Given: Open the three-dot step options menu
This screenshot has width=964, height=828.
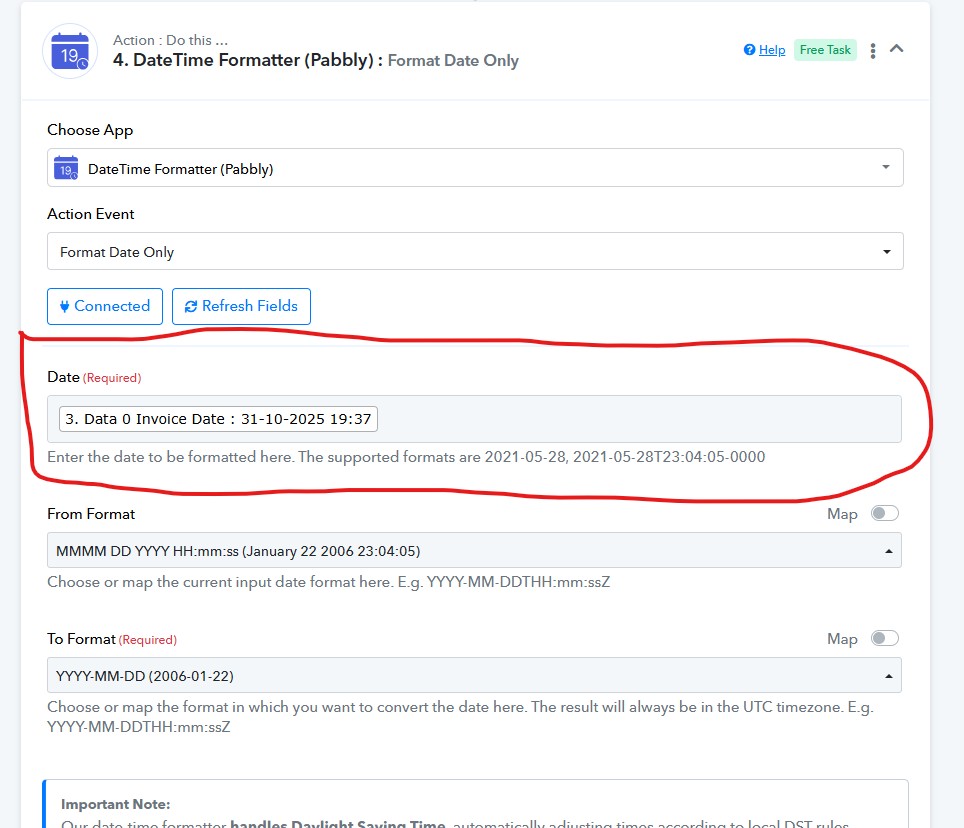Looking at the screenshot, I should (x=873, y=50).
